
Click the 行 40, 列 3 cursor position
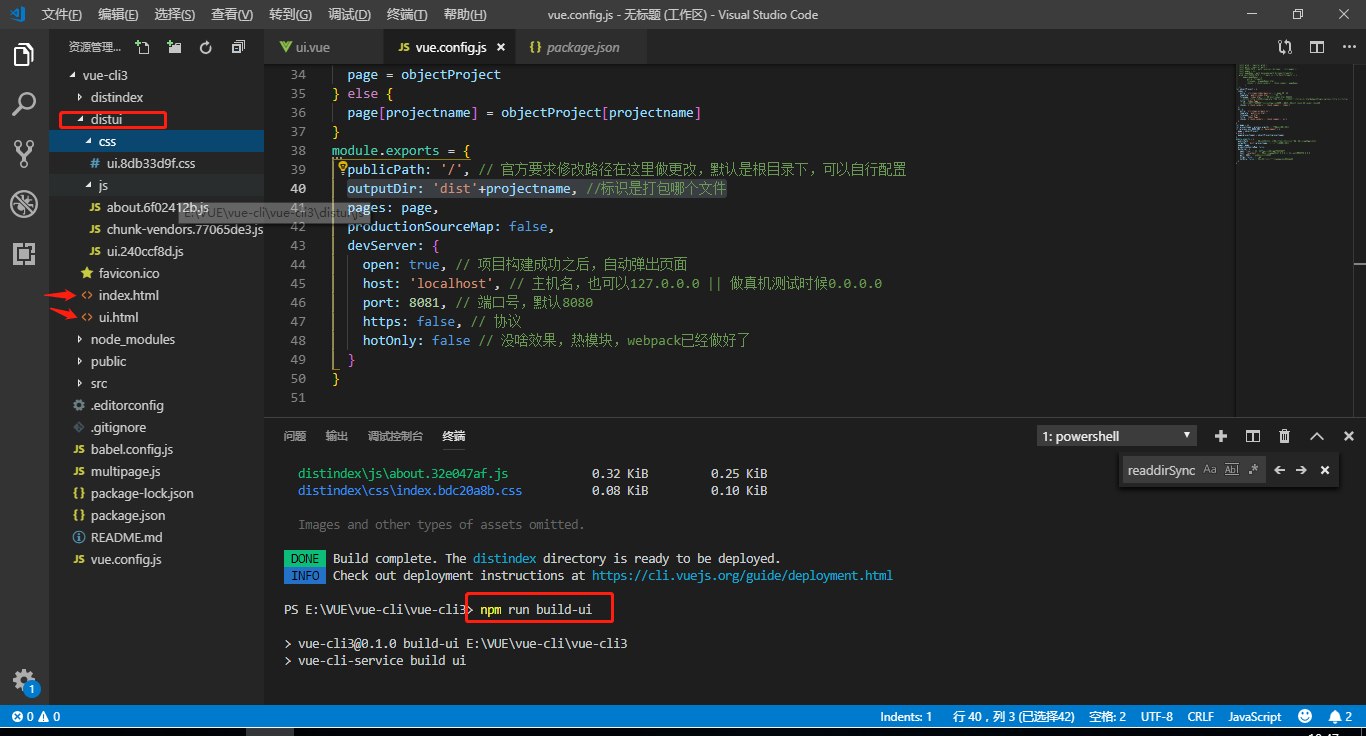coord(1014,716)
